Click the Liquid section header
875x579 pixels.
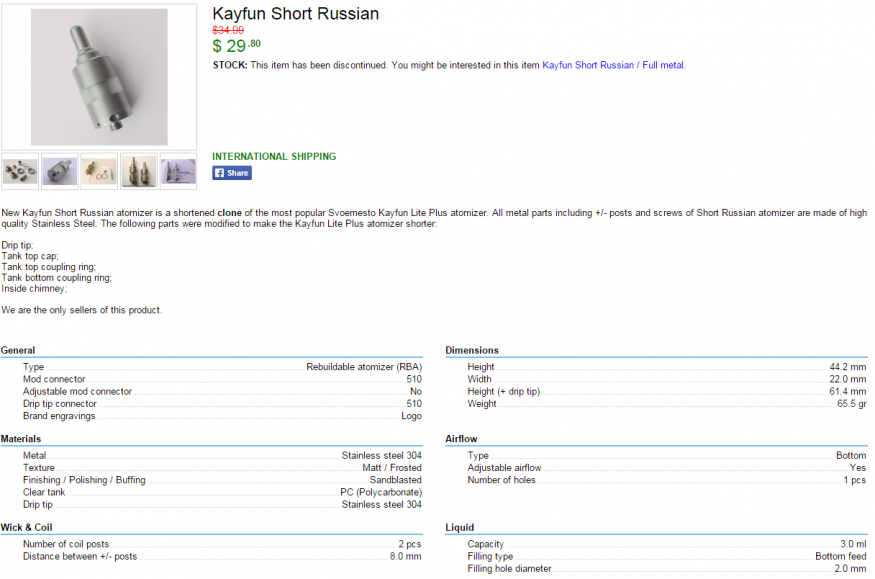point(459,527)
